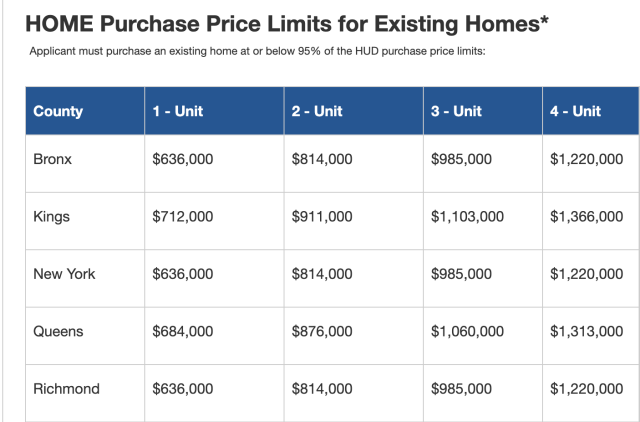
Task: Click the Queens 2-unit price $876,000
Action: click(x=322, y=331)
